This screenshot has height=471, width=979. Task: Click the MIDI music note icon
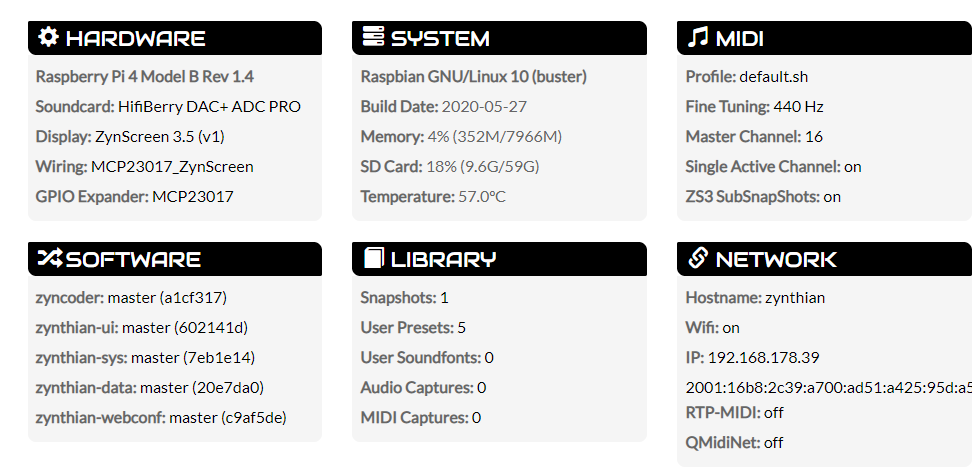[x=697, y=37]
